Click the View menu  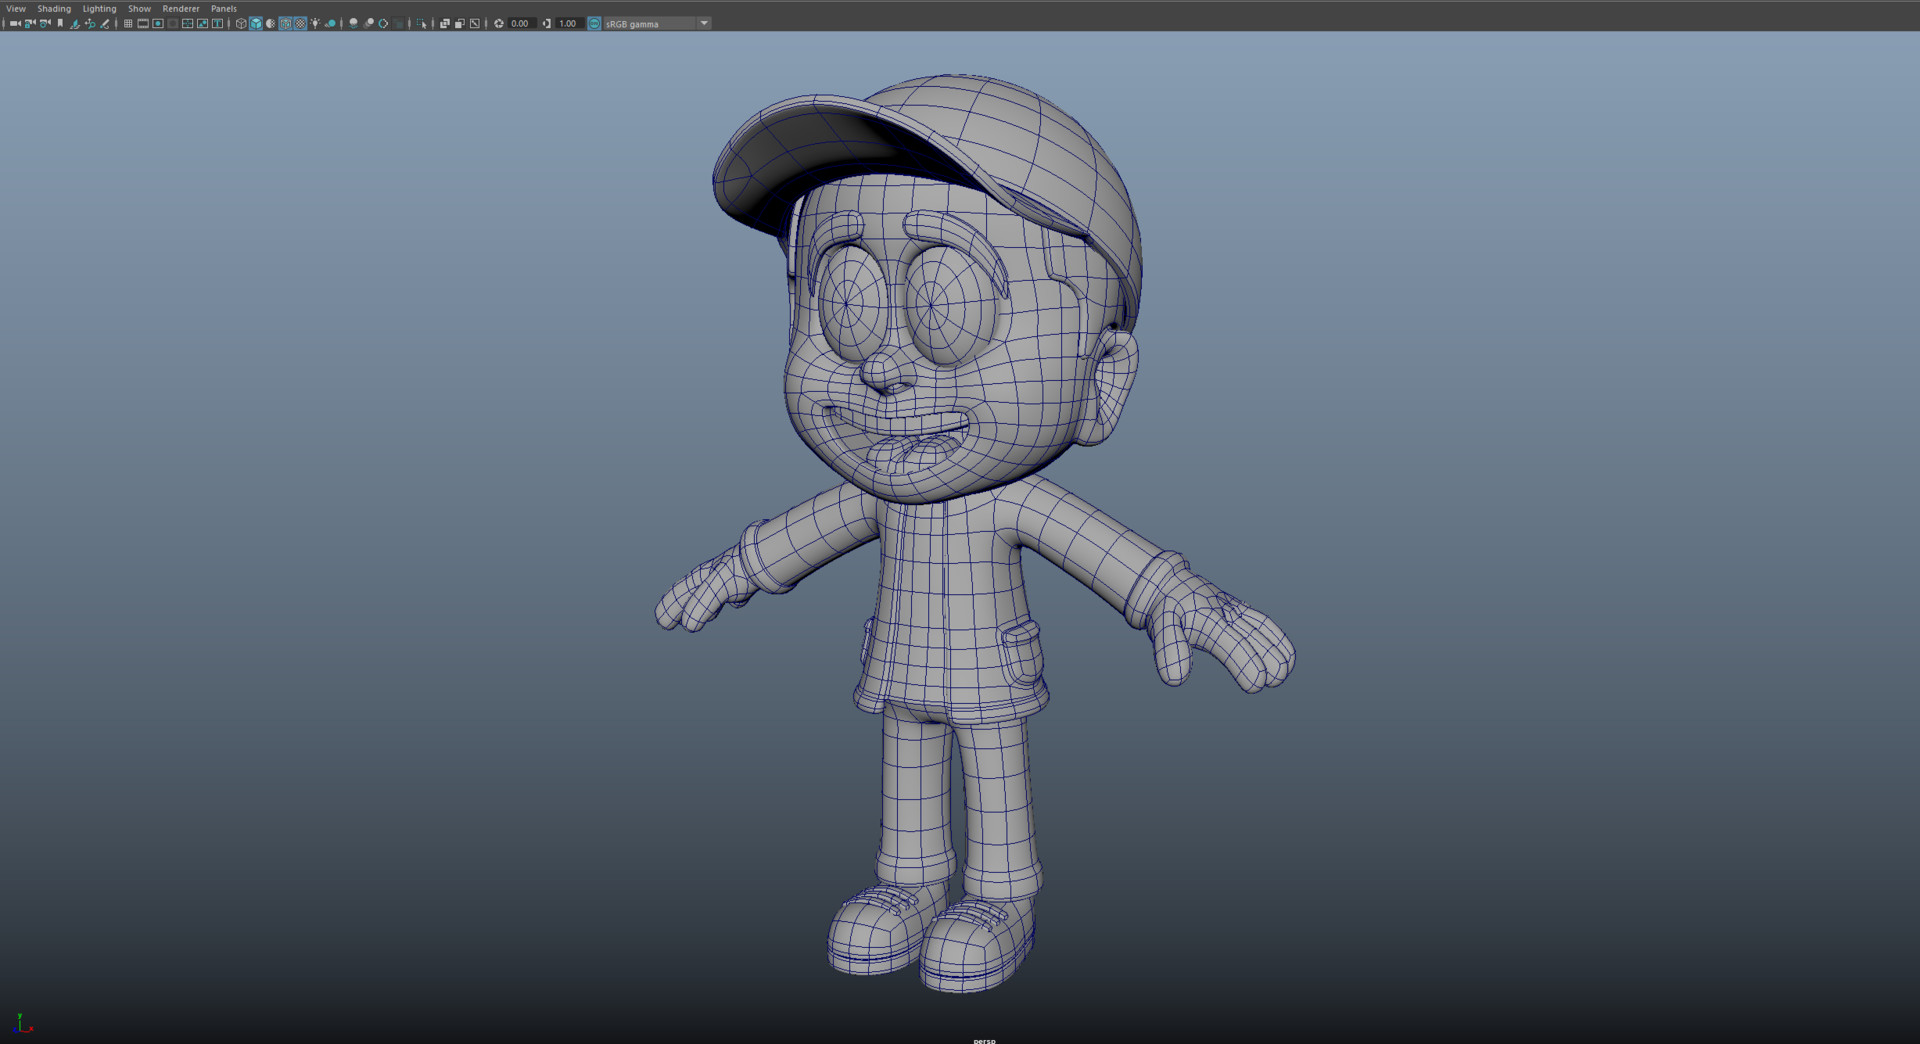pos(16,8)
